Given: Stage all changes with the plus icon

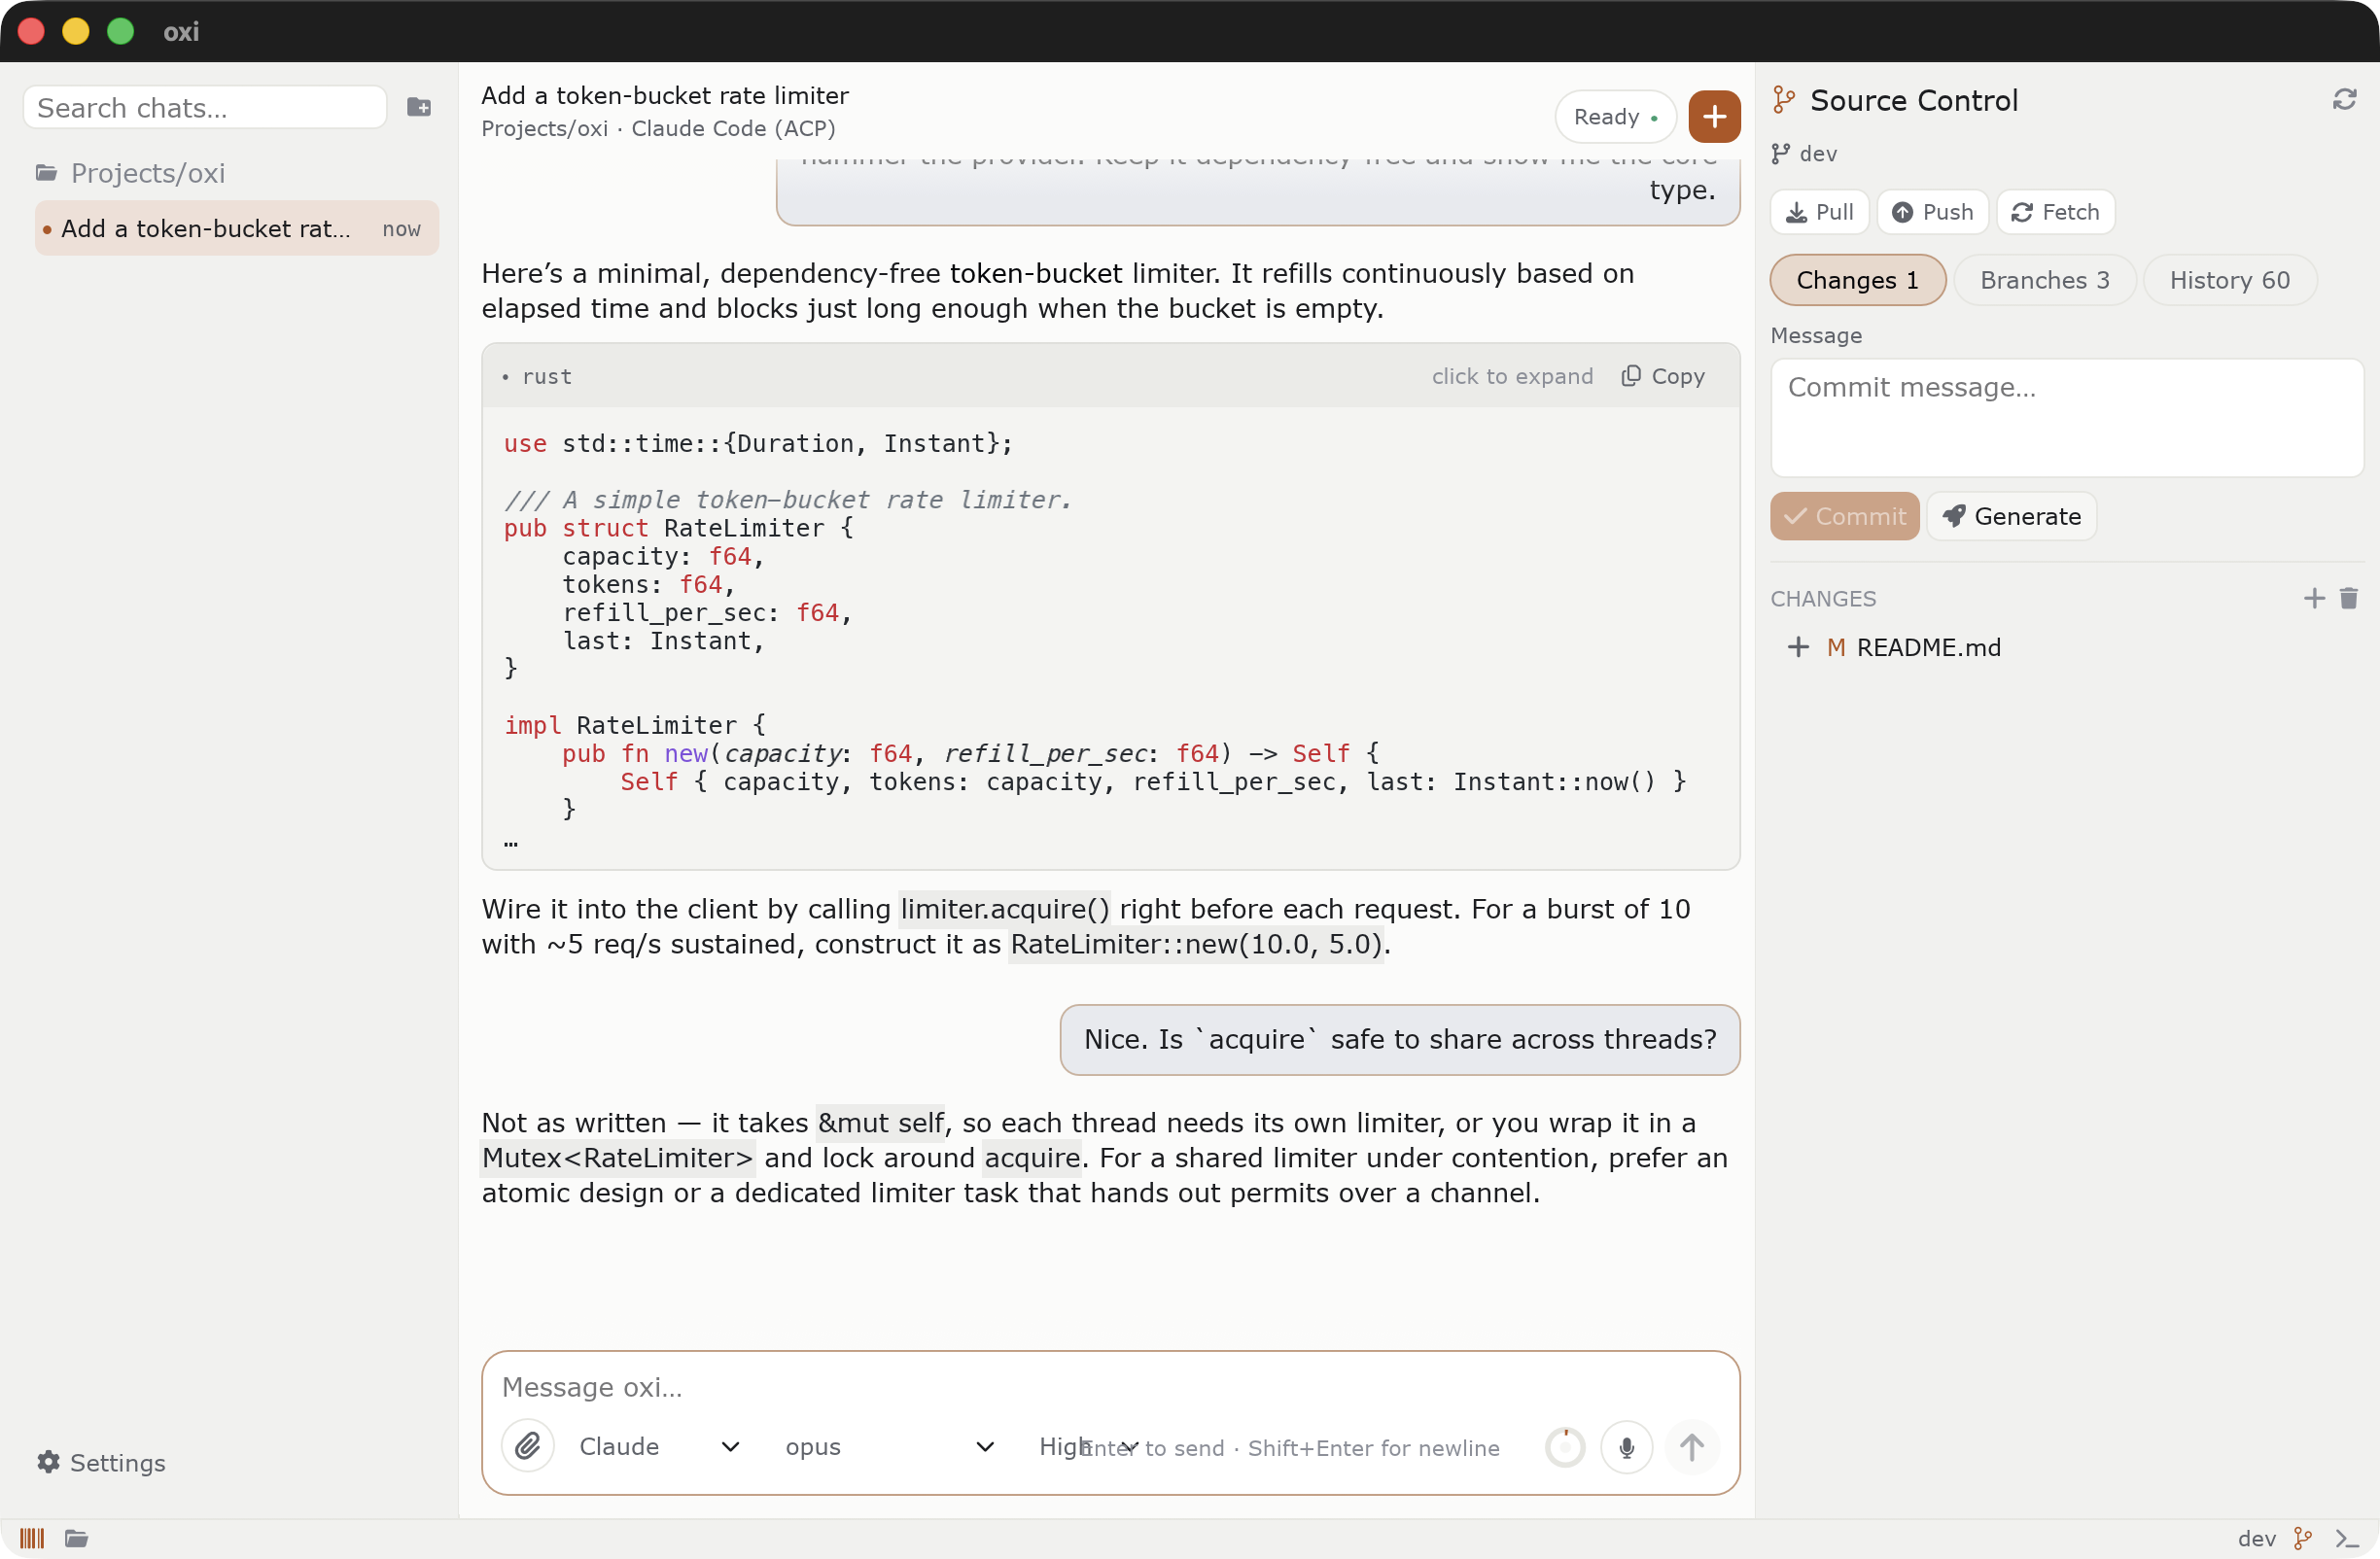Looking at the screenshot, I should tap(2314, 598).
